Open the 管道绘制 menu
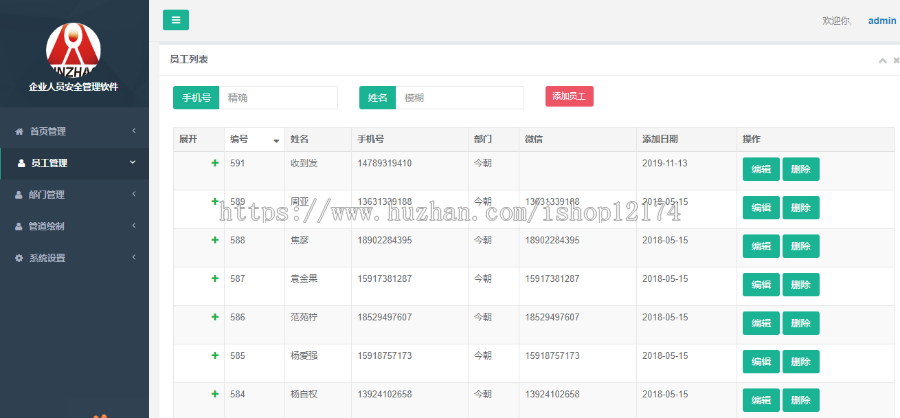Screen dimensions: 900x418 pyautogui.click(x=75, y=226)
